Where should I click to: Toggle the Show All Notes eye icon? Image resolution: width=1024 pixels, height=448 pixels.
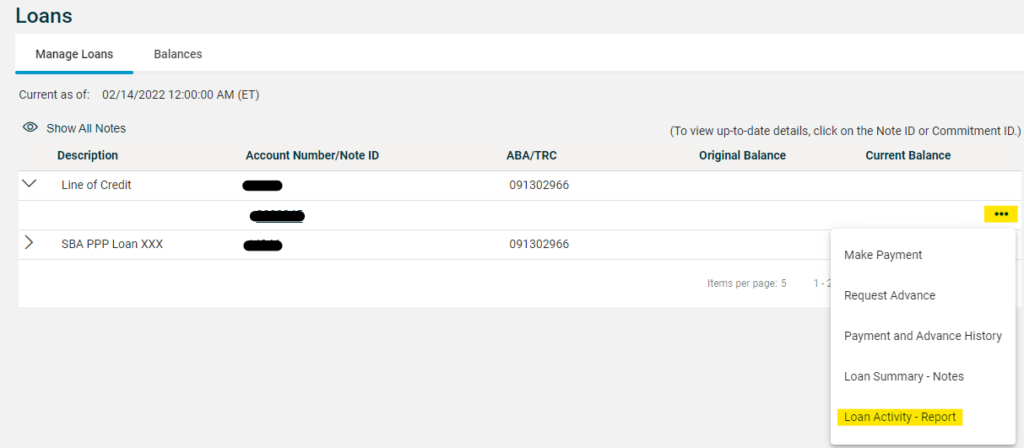(30, 128)
